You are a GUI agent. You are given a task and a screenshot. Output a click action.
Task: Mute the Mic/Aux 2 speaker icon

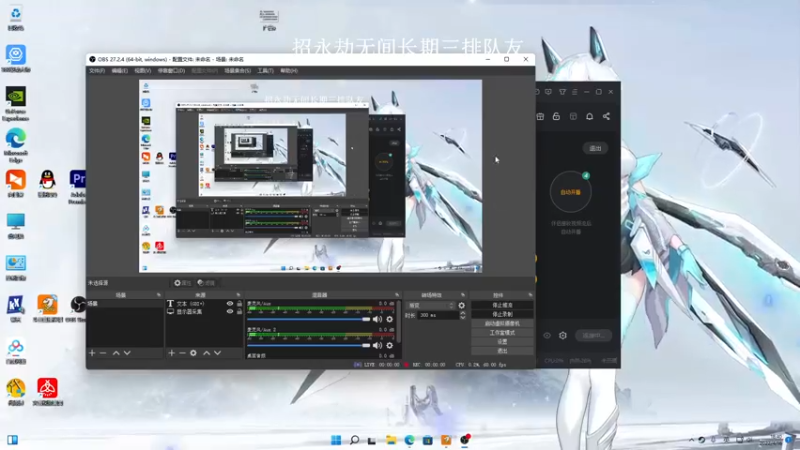point(377,345)
